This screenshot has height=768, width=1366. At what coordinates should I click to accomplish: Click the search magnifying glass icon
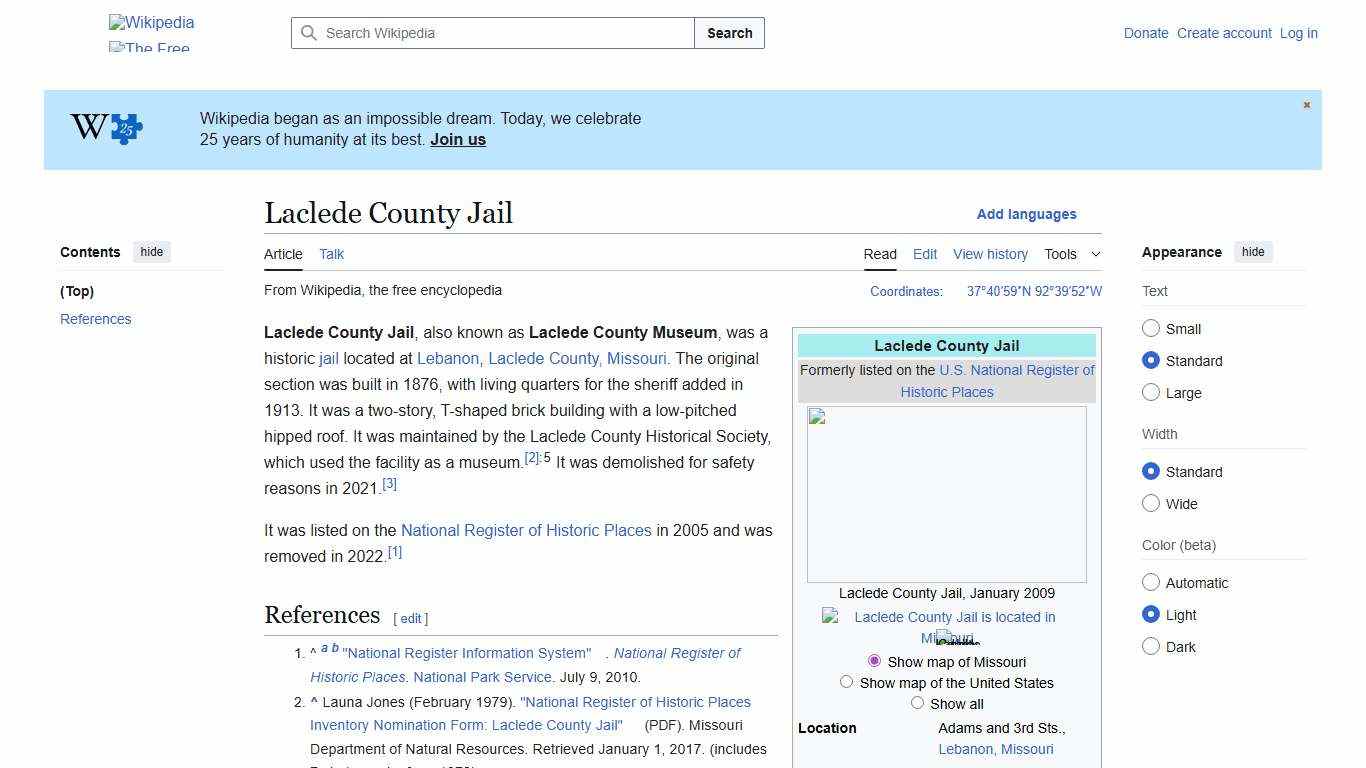click(x=310, y=33)
